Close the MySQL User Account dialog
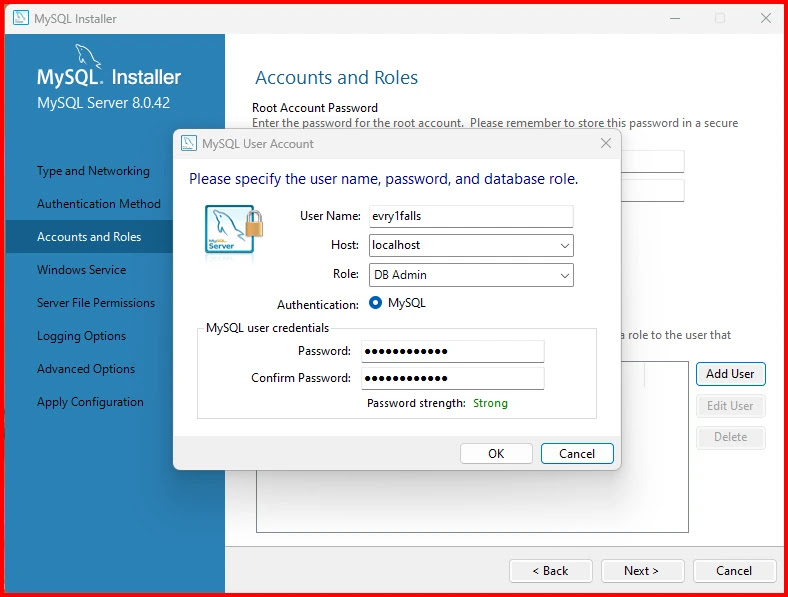Screen dimensions: 788x597 point(606,143)
